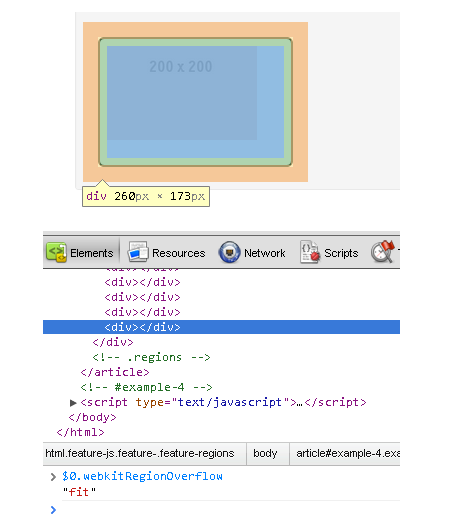Click the $0.webkitRegionOverflow console entry
The image size is (449, 530).
pos(142,476)
